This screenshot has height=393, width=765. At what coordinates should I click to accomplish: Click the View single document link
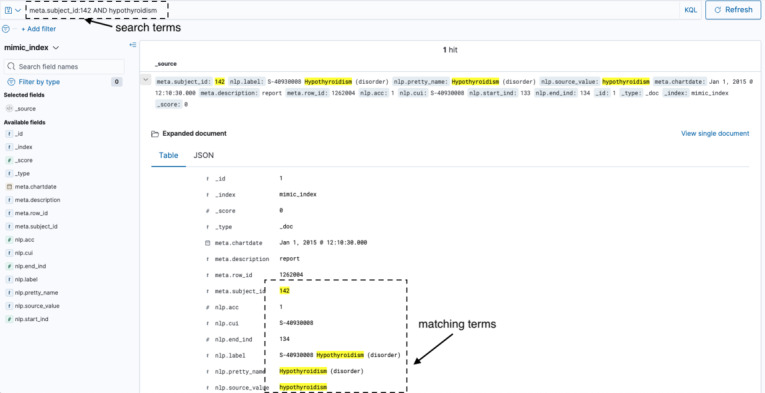715,133
